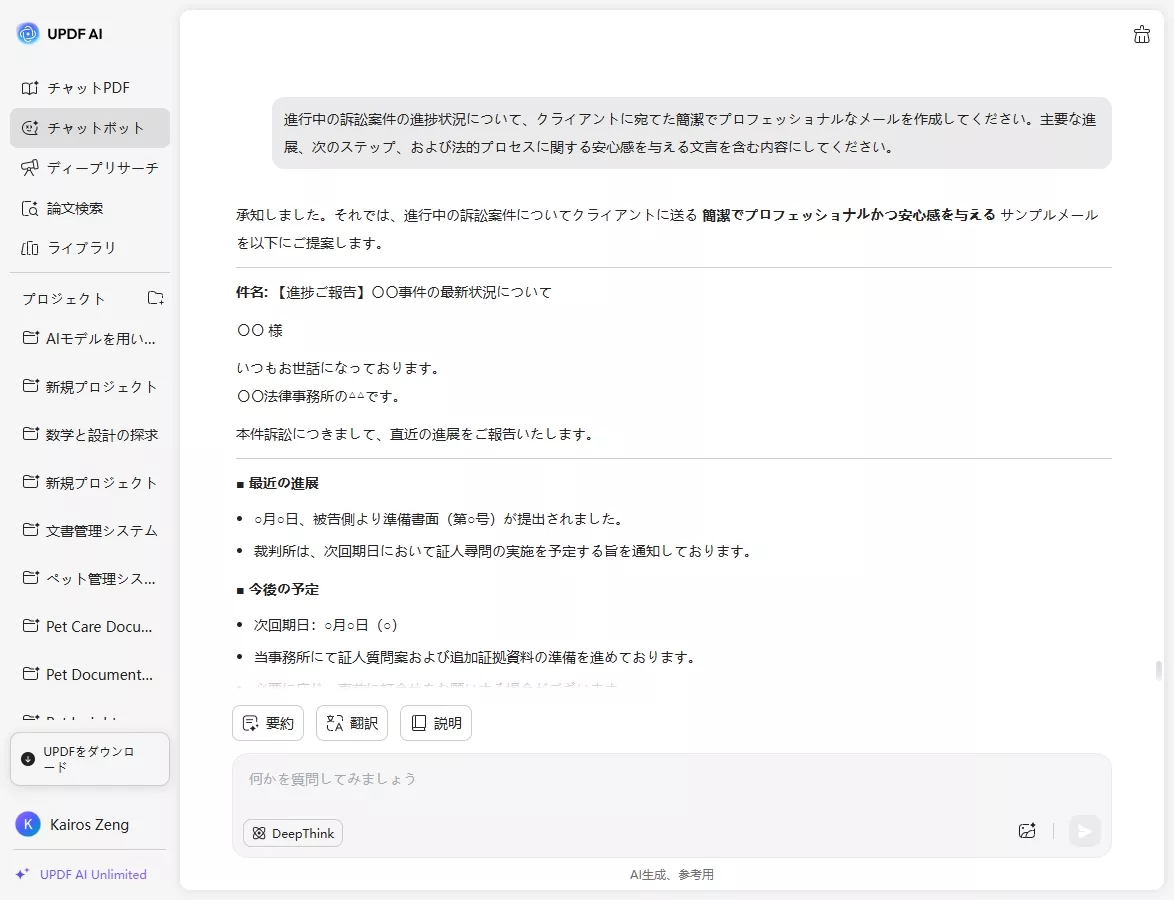Select the 翻訳 action tab

point(351,722)
